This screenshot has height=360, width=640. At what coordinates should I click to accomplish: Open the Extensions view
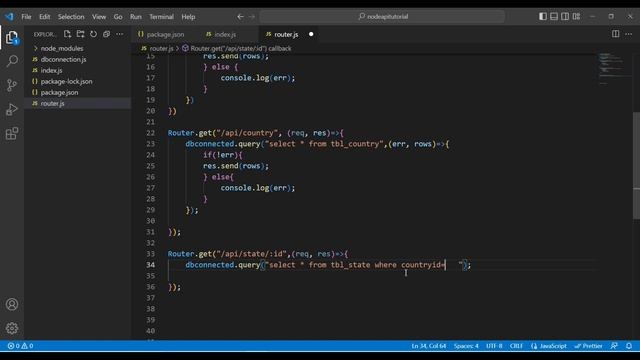(x=12, y=133)
